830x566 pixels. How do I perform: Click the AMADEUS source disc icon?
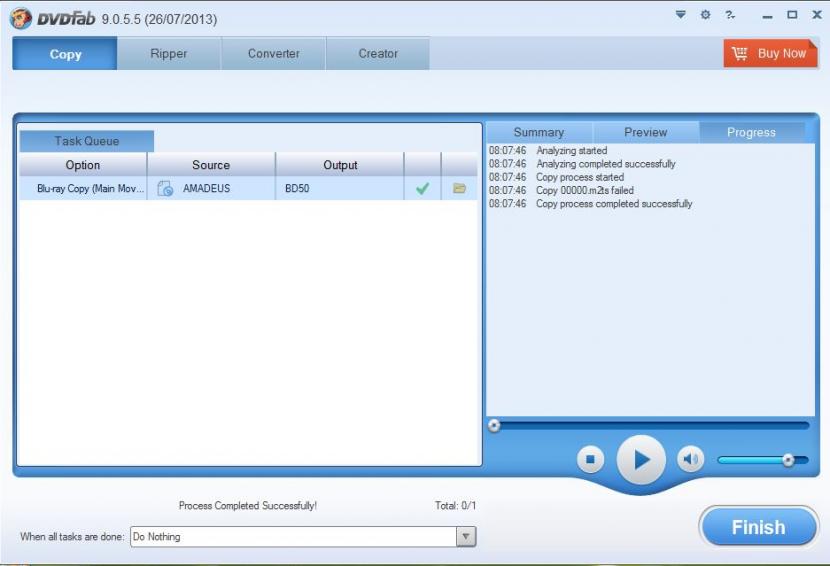coord(165,188)
